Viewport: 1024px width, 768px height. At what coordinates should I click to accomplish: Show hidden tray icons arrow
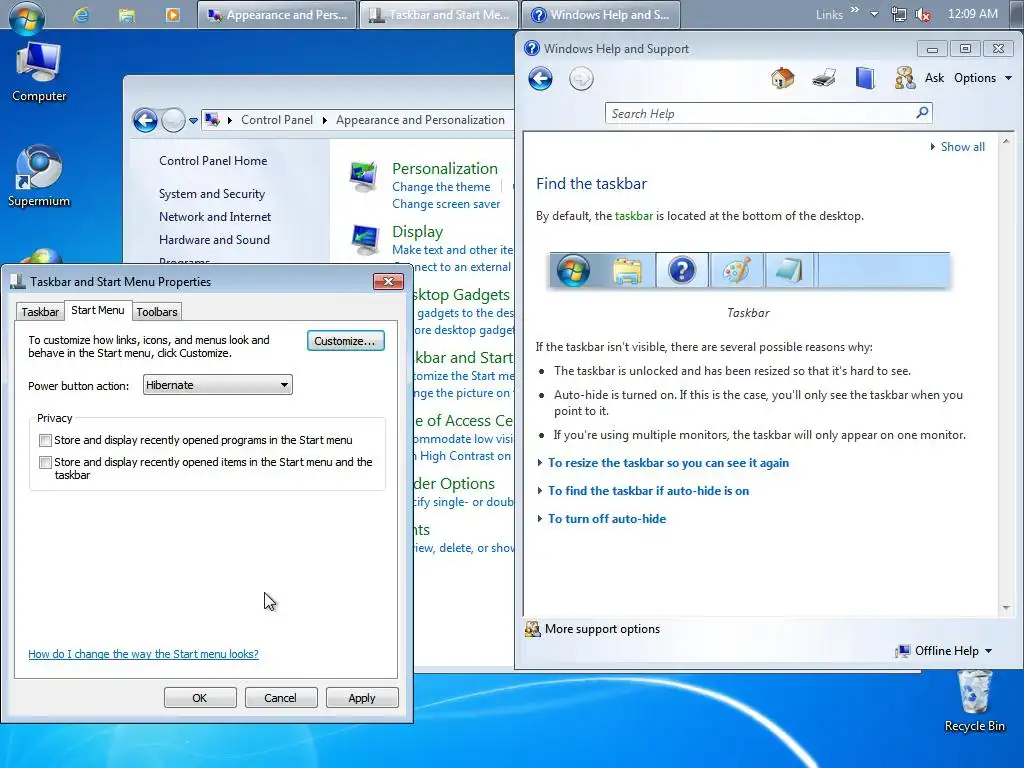[x=874, y=14]
